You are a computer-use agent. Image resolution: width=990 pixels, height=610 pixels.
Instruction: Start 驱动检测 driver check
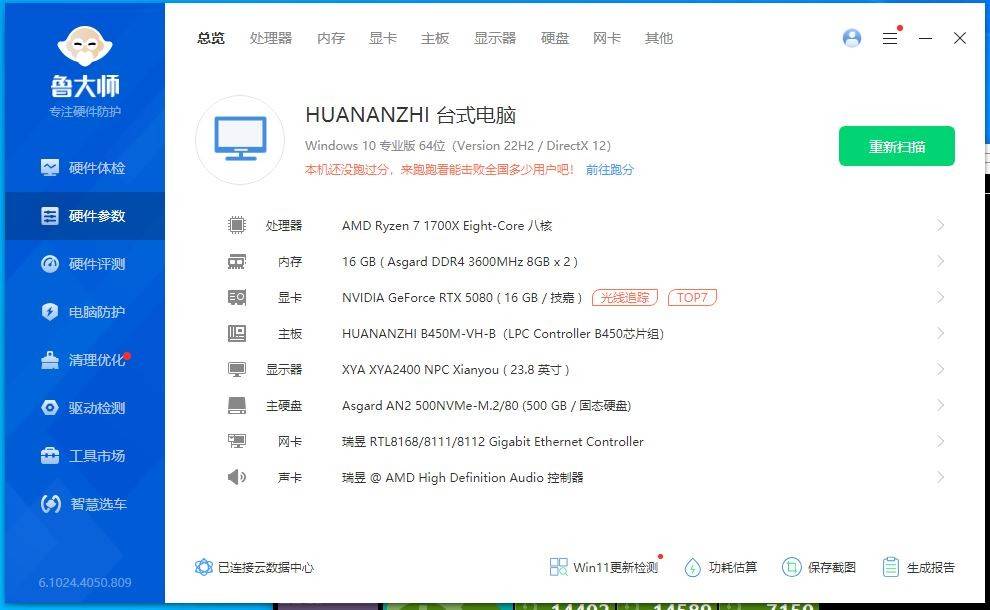point(83,408)
